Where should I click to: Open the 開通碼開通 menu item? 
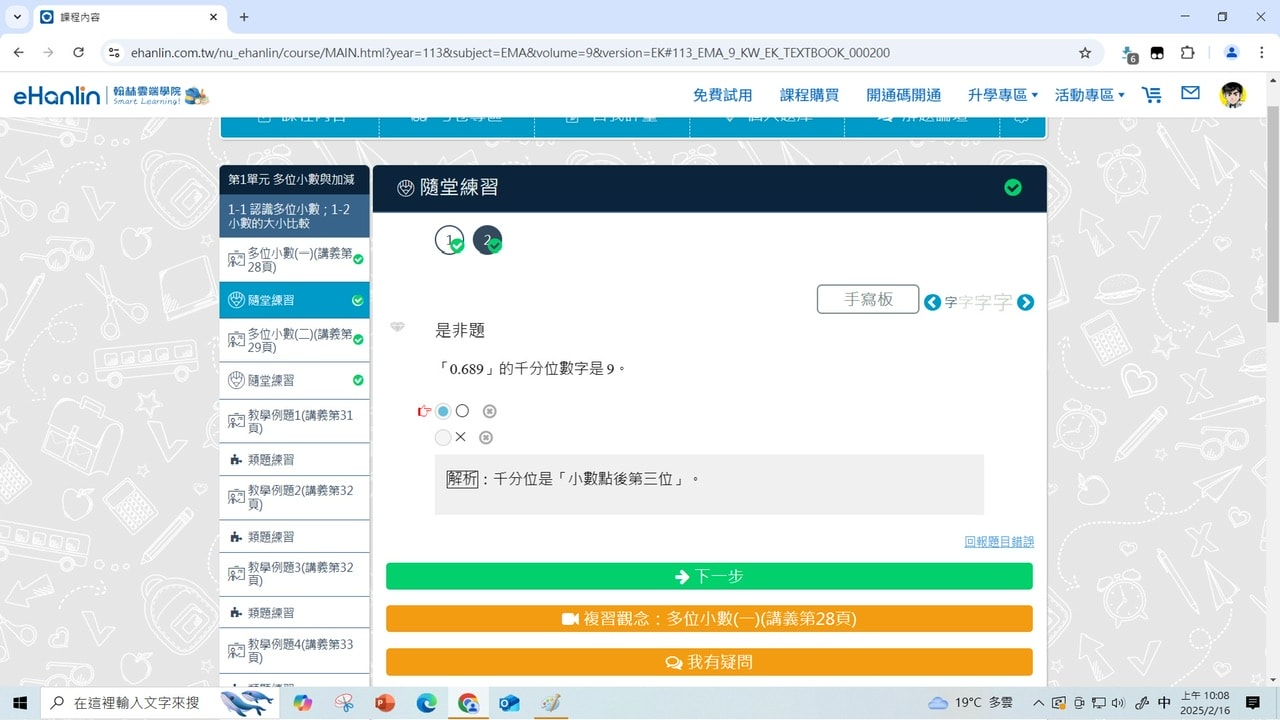pos(904,95)
